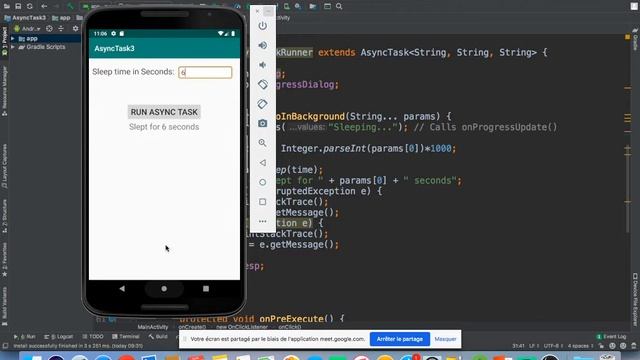The width and height of the screenshot is (640, 360).
Task: Click onCreate() in the editor breadcrumb
Action: pyautogui.click(x=192, y=327)
